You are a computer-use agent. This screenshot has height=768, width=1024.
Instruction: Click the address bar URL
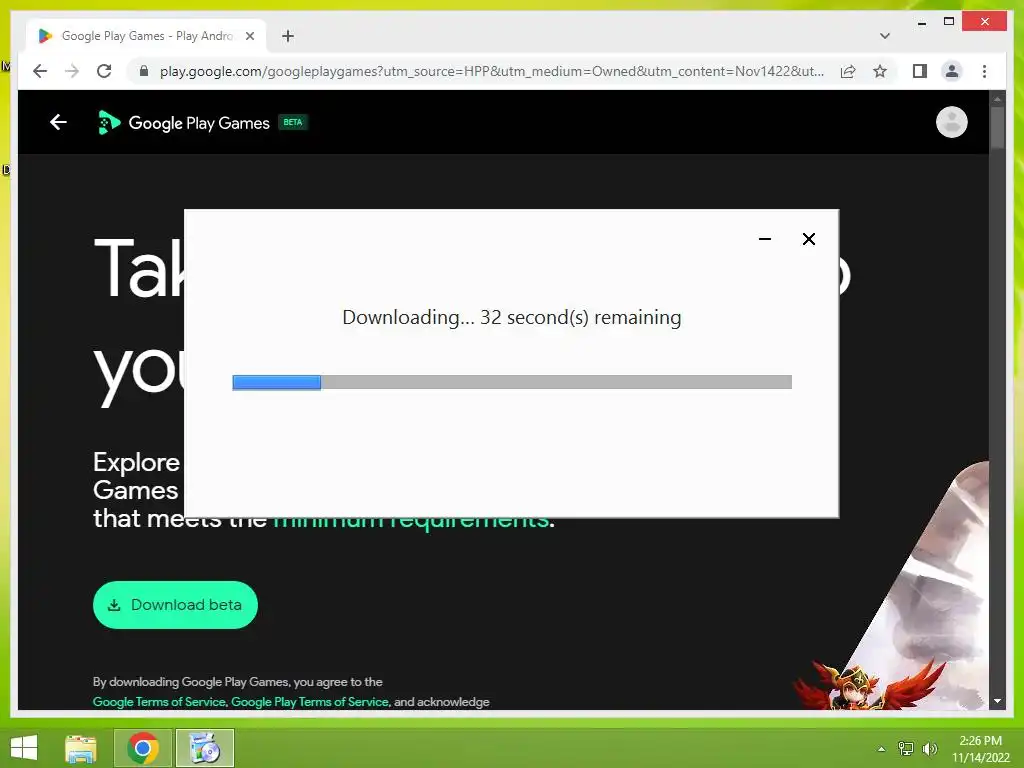[491, 71]
